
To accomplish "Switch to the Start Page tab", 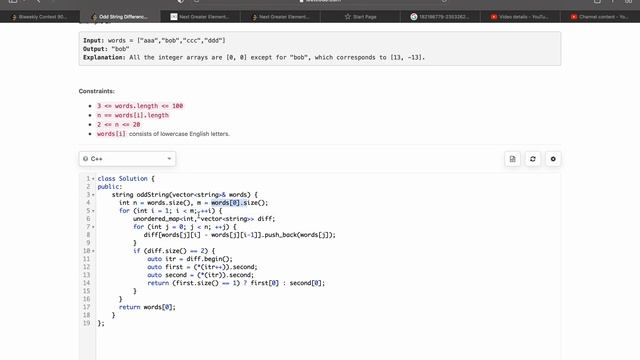I will tap(360, 17).
